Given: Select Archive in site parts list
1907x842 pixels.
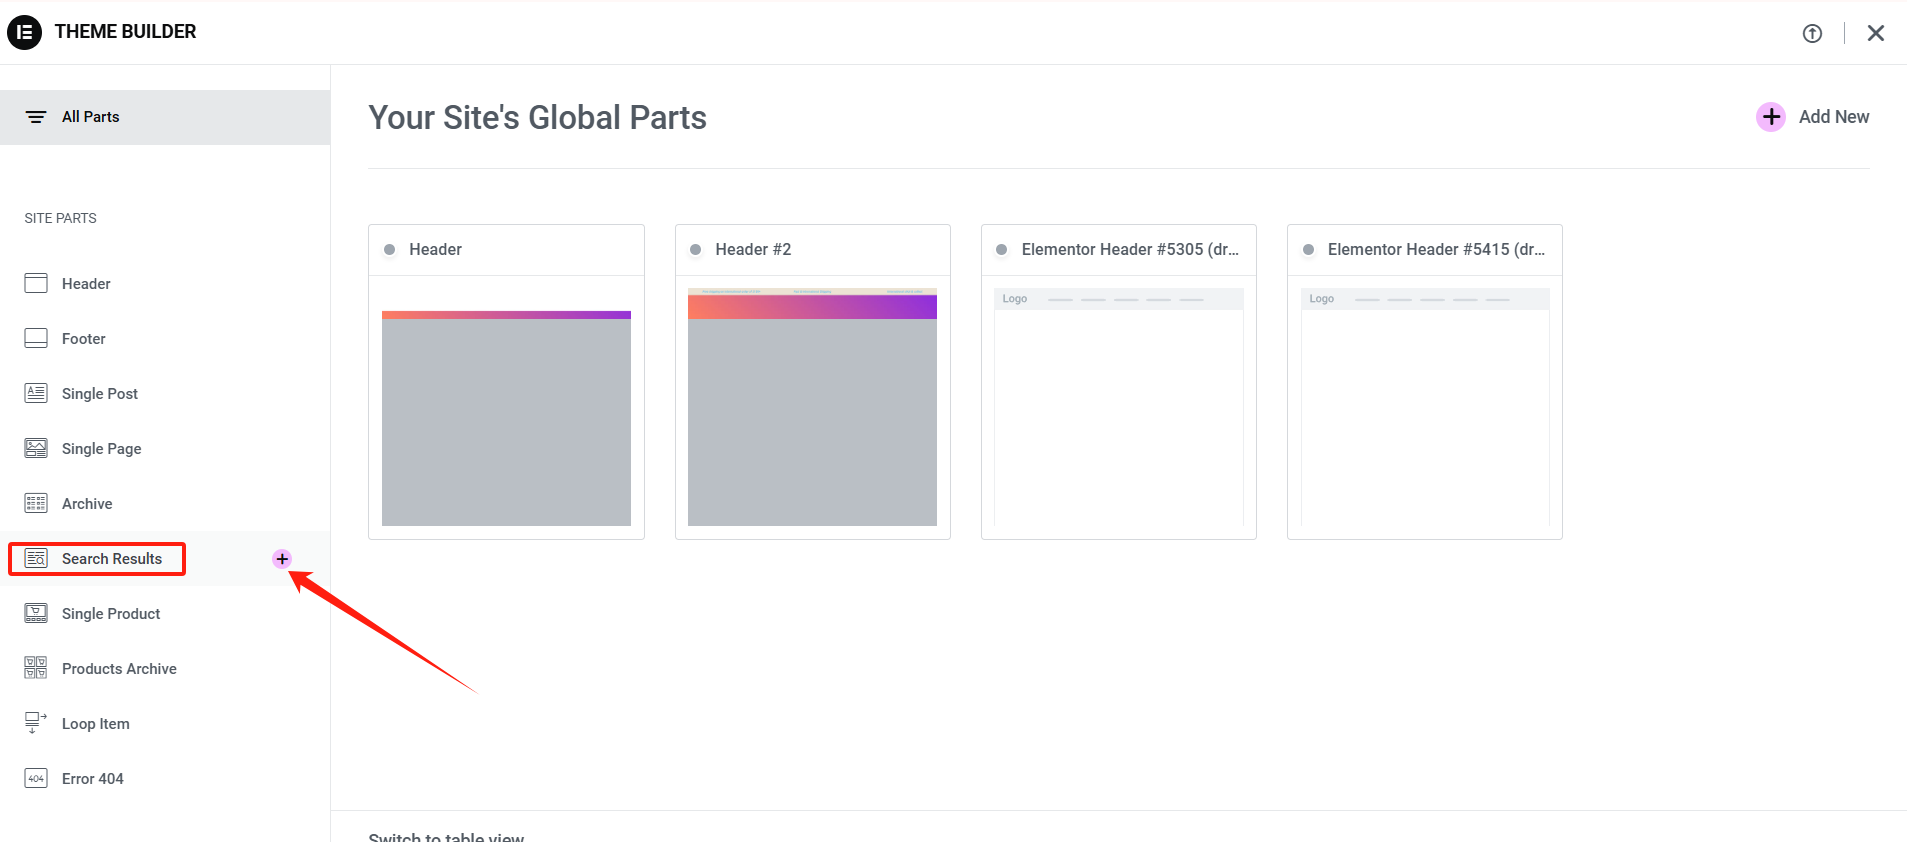Looking at the screenshot, I should pyautogui.click(x=87, y=504).
